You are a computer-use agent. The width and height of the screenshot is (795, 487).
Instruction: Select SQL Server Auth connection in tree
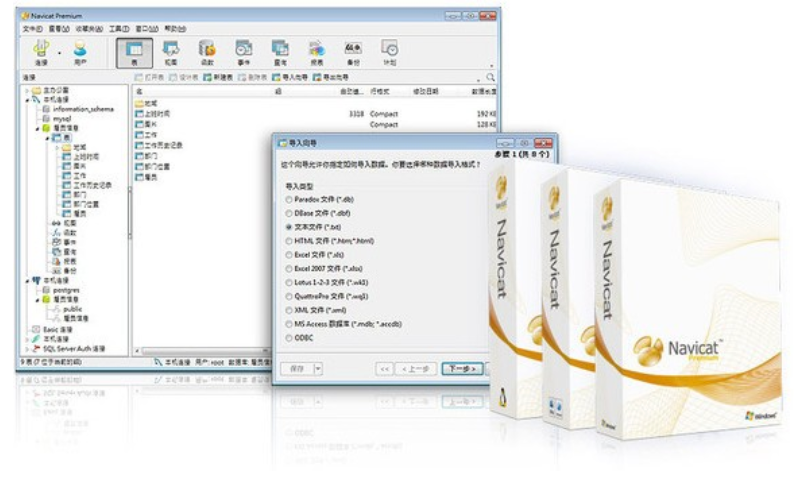(68, 349)
